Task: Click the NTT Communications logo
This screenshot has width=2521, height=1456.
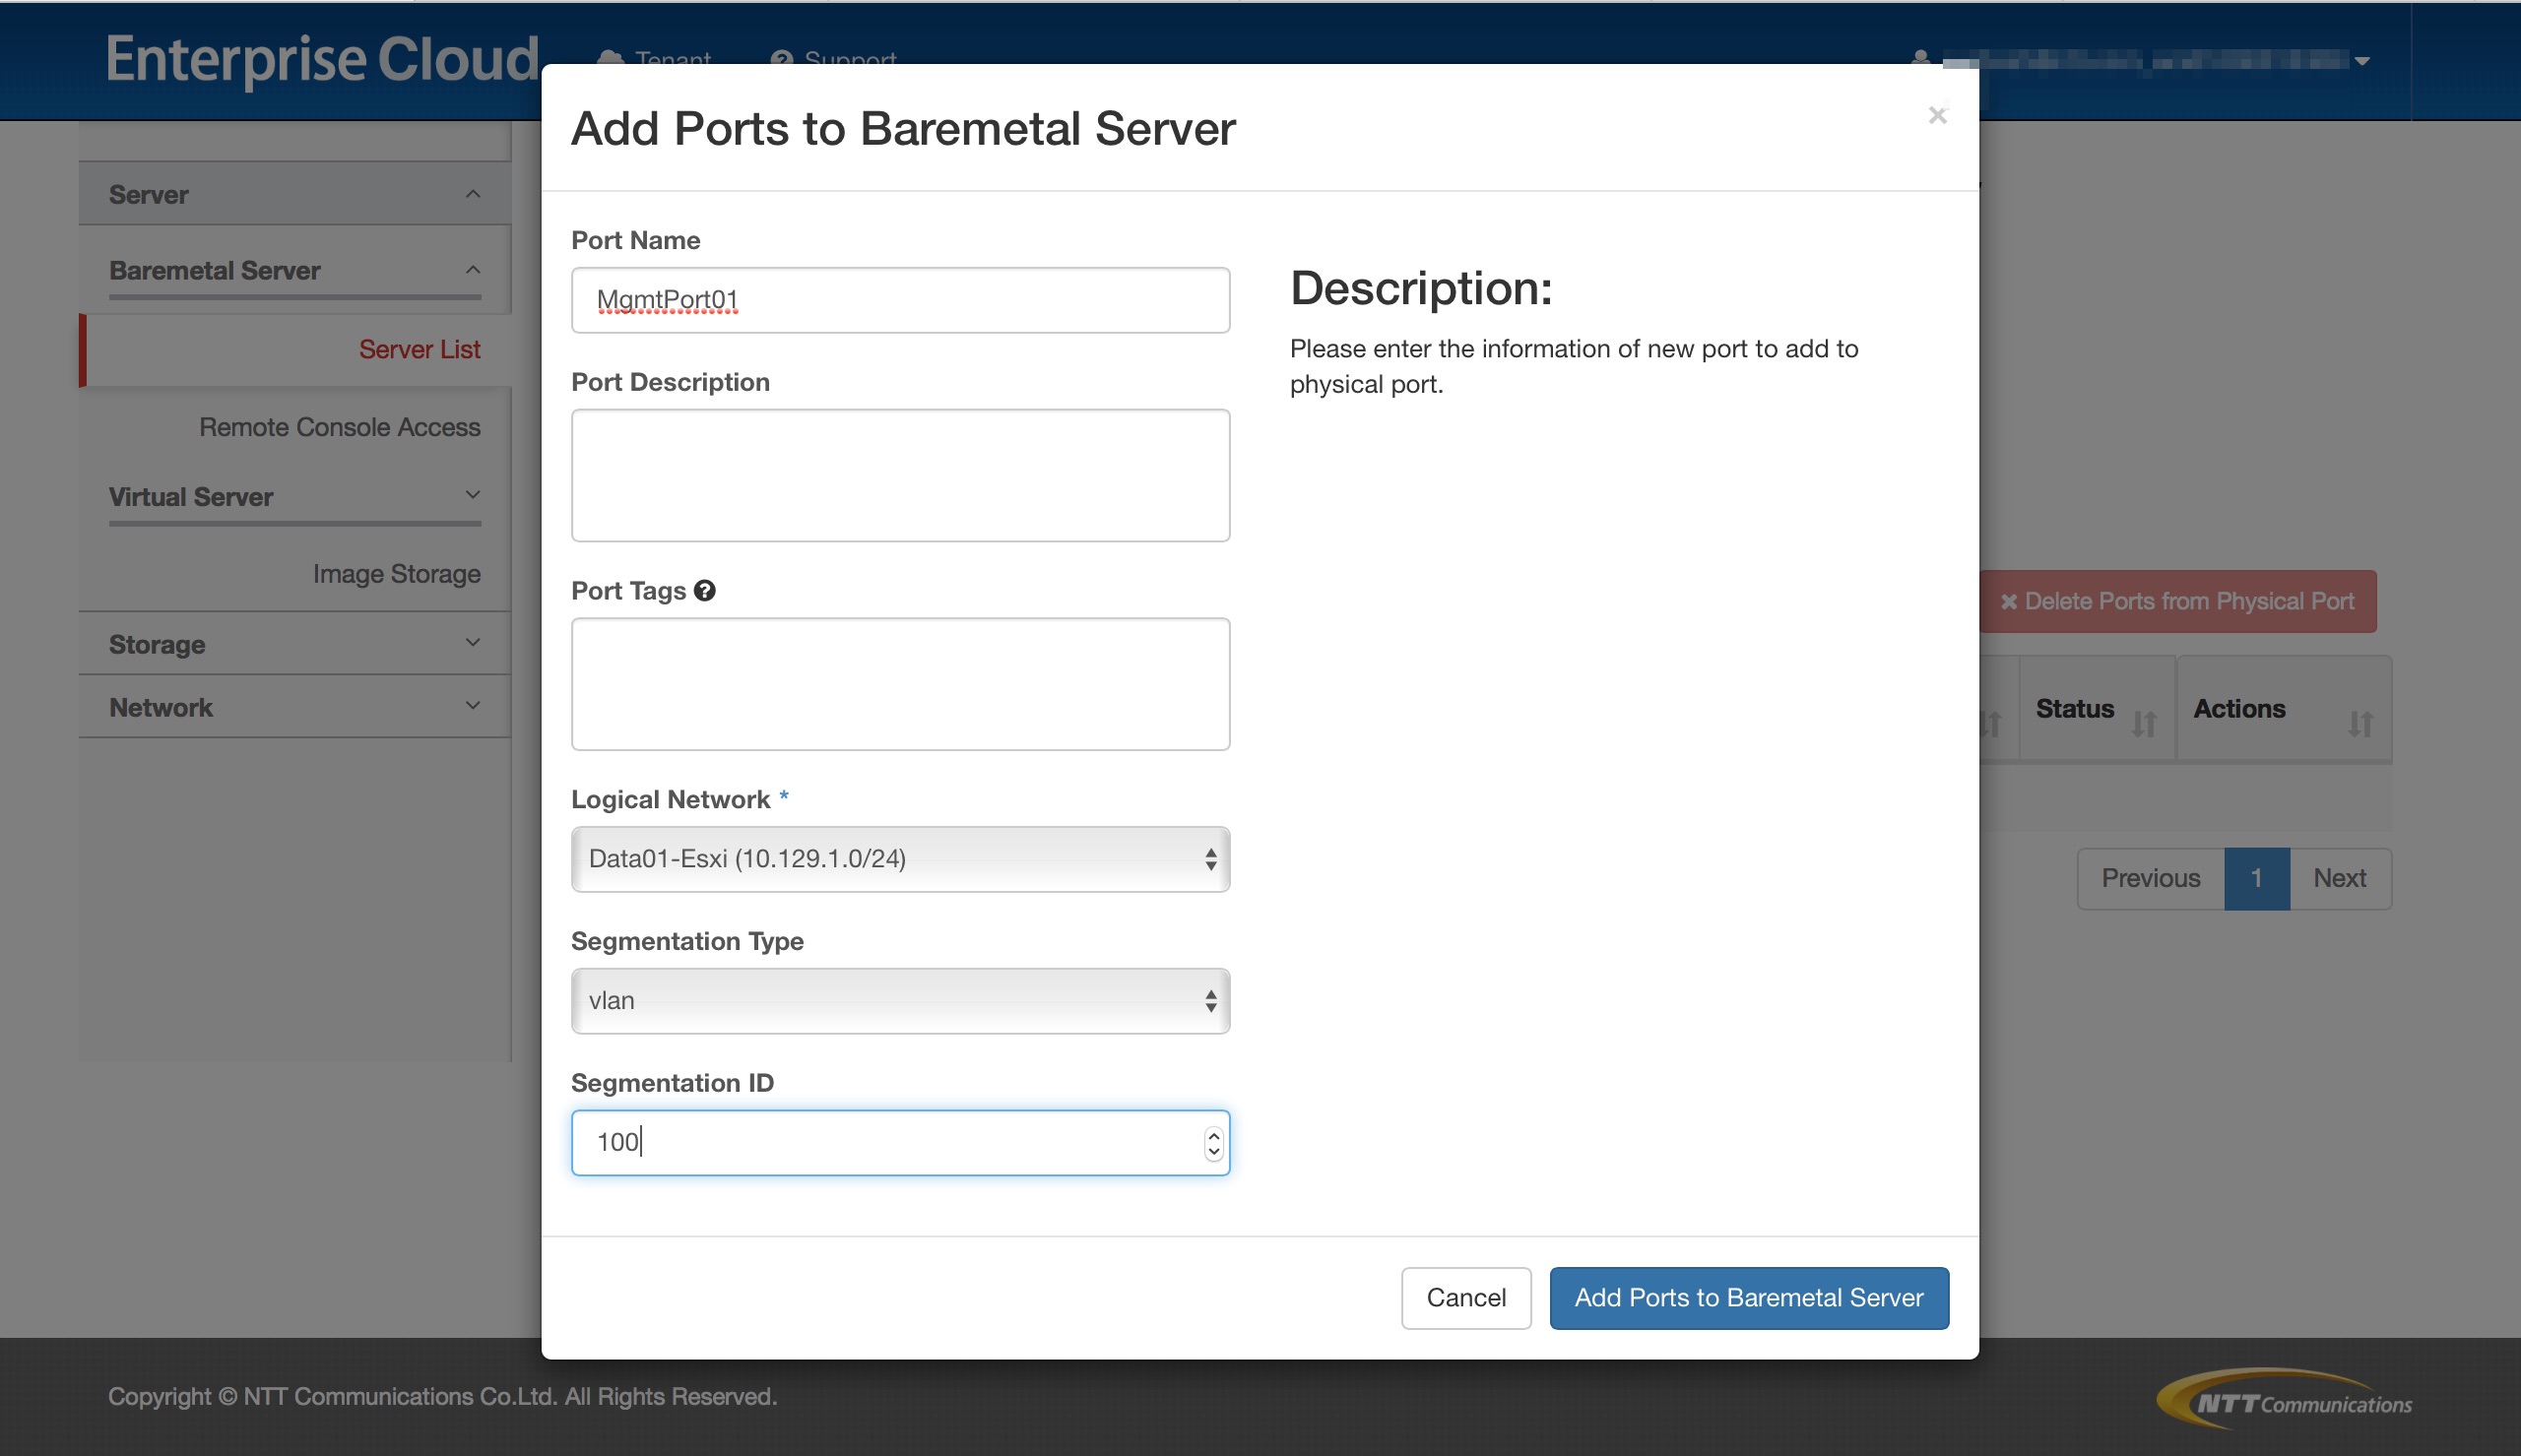Action: coord(2285,1400)
